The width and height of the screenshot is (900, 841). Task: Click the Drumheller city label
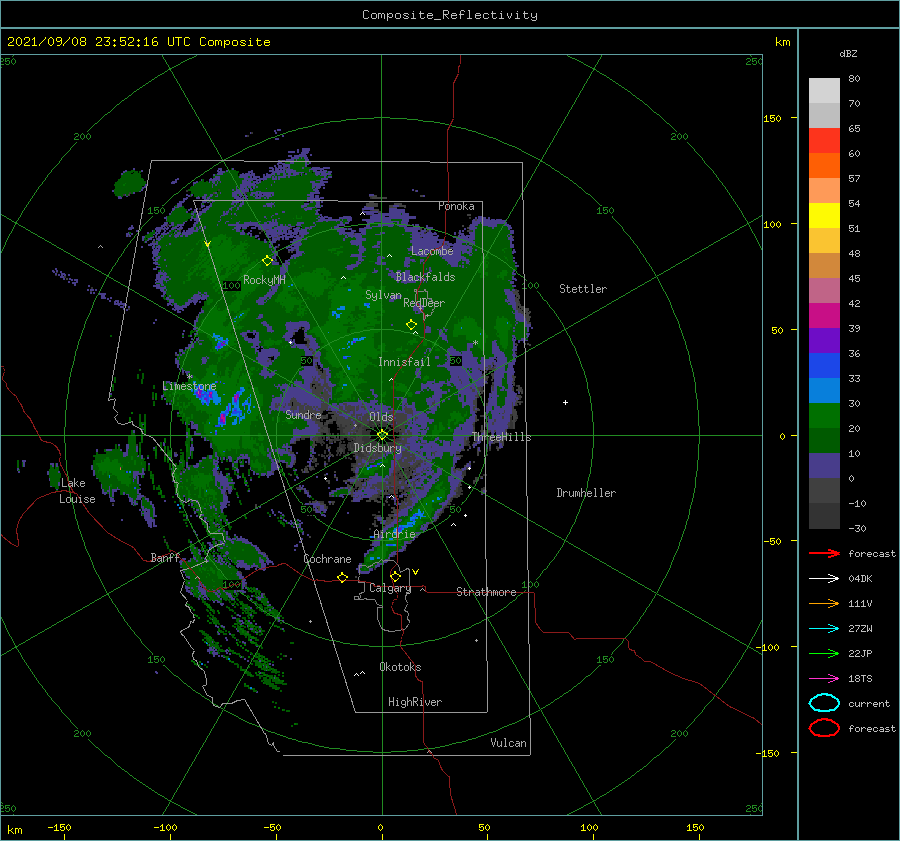tap(586, 493)
